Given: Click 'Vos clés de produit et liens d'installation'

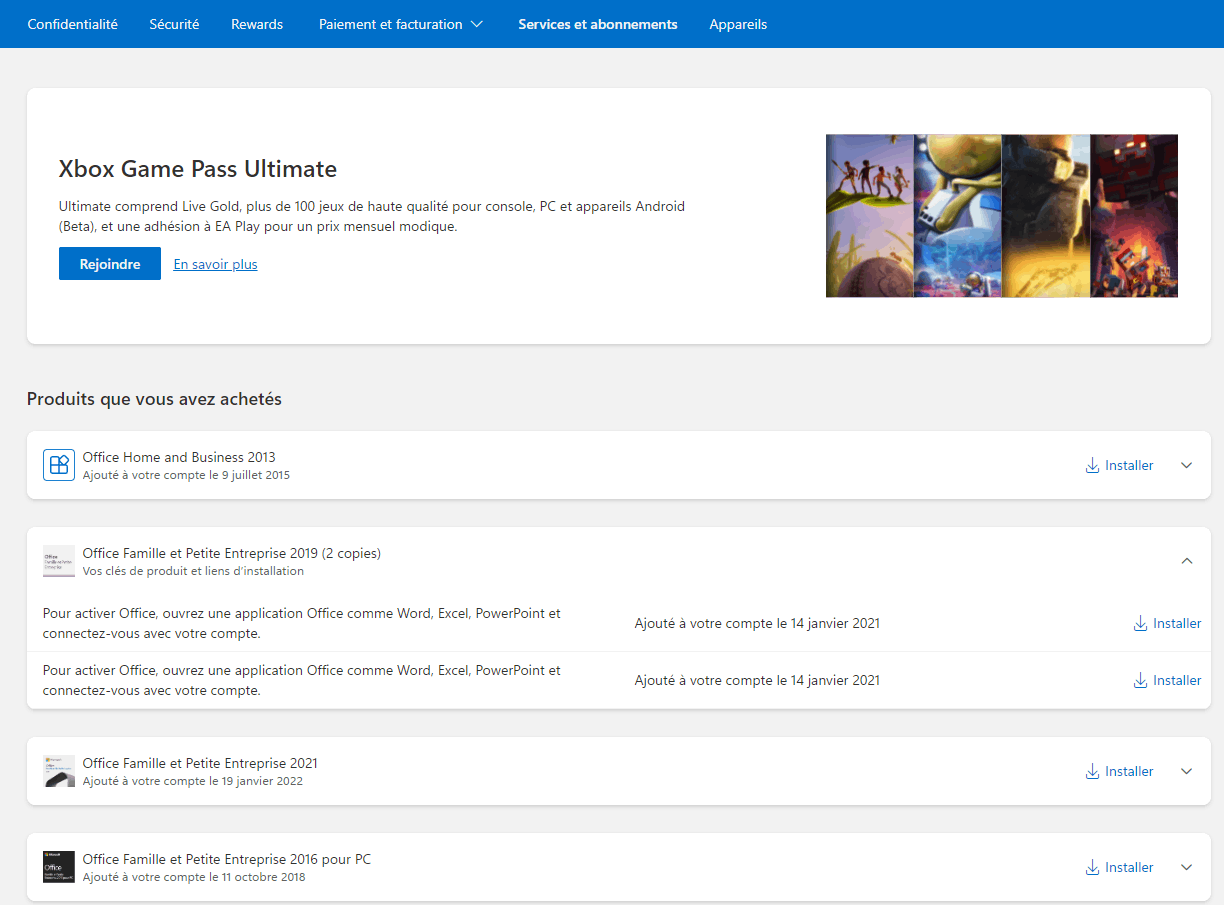Looking at the screenshot, I should pos(193,571).
